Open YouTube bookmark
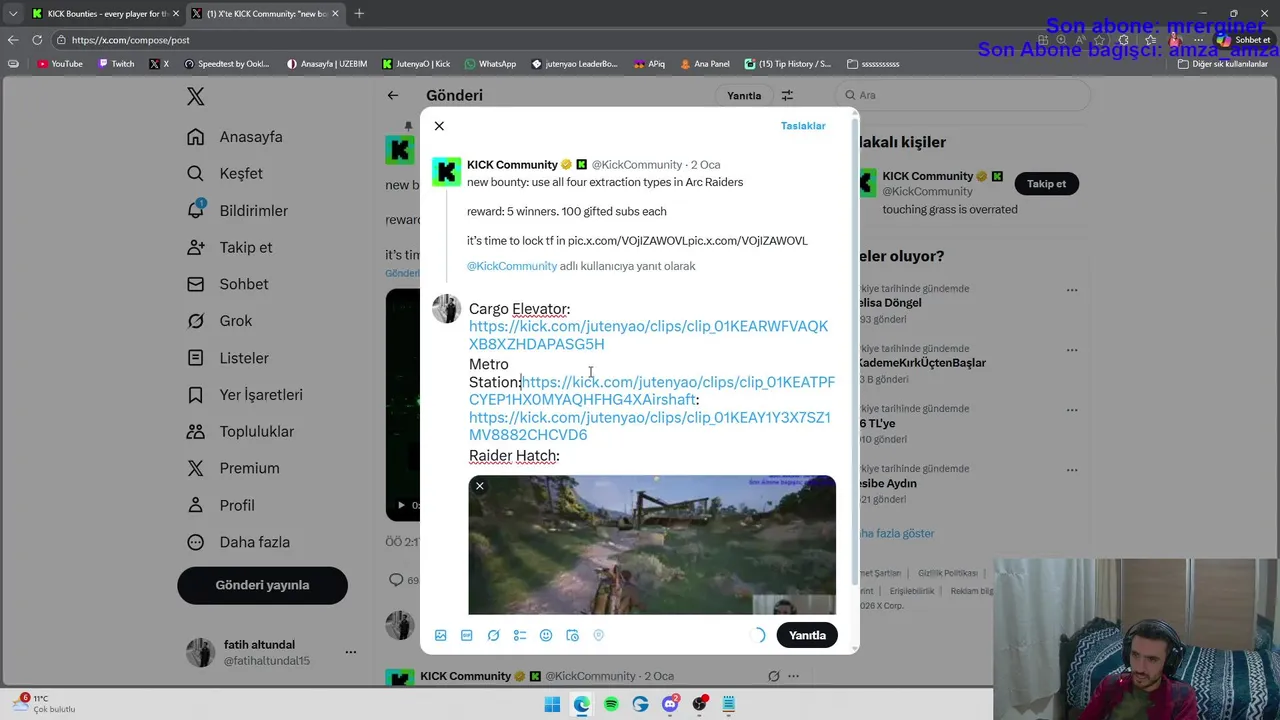The image size is (1280, 720). (x=59, y=64)
